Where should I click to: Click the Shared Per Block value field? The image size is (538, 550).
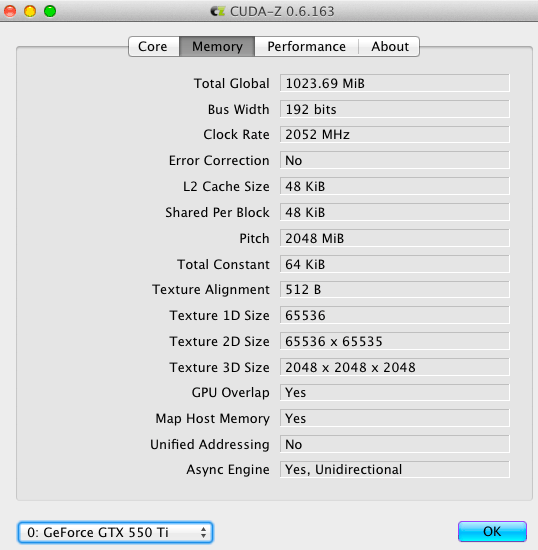click(x=395, y=212)
